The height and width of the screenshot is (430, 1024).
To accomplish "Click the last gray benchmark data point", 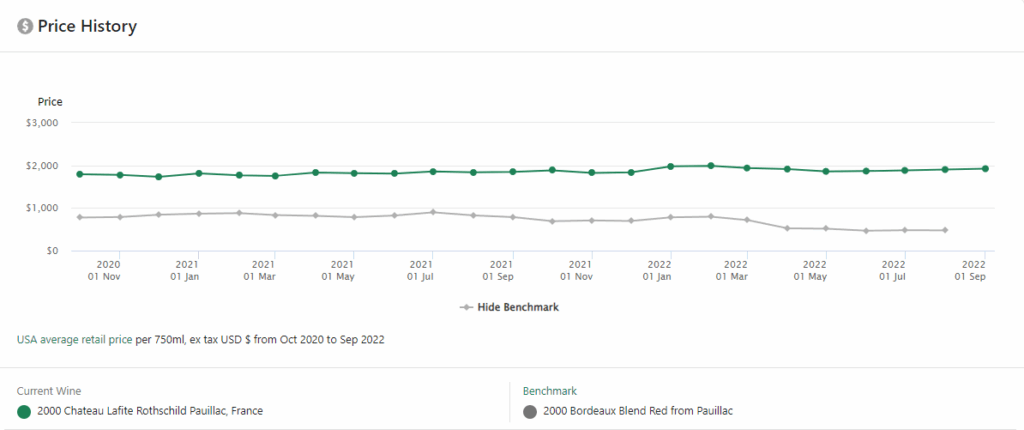I will coord(945,230).
